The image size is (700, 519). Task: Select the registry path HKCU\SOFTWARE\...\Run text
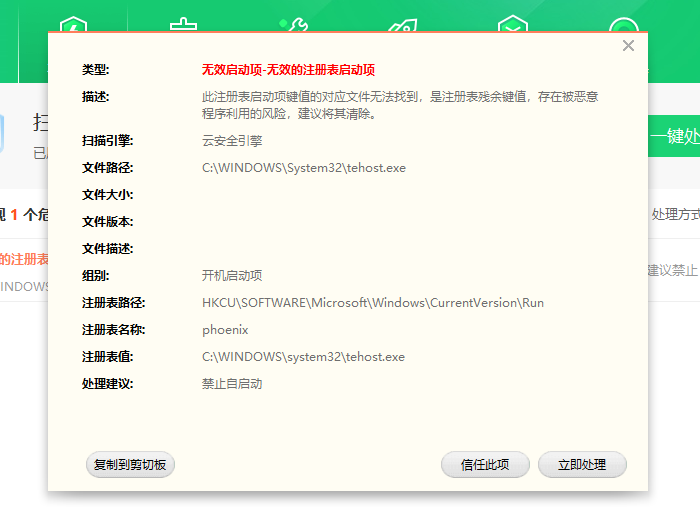(373, 303)
